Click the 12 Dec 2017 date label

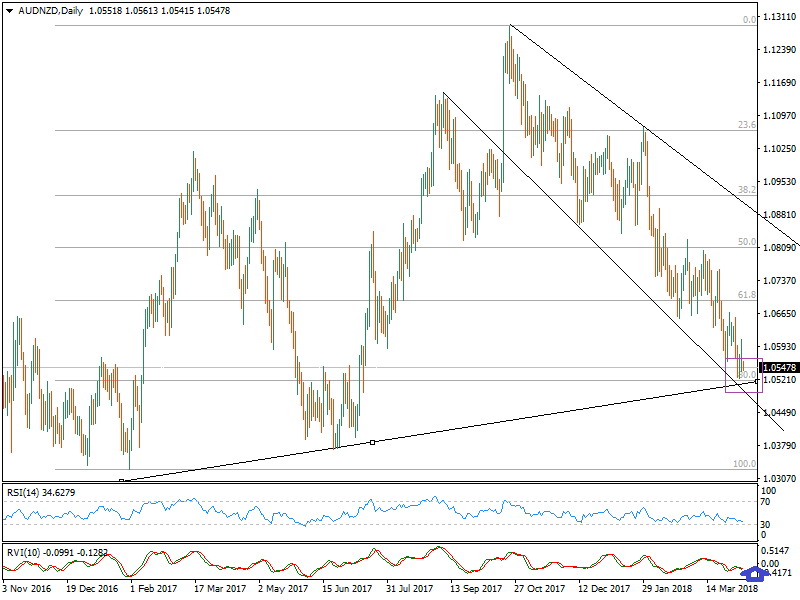tap(604, 589)
